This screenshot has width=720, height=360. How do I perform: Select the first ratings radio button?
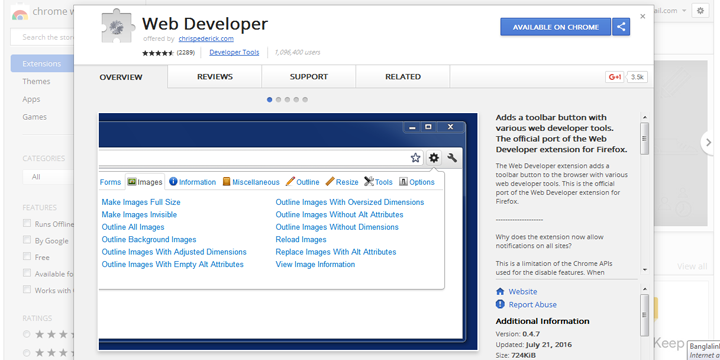(x=27, y=334)
